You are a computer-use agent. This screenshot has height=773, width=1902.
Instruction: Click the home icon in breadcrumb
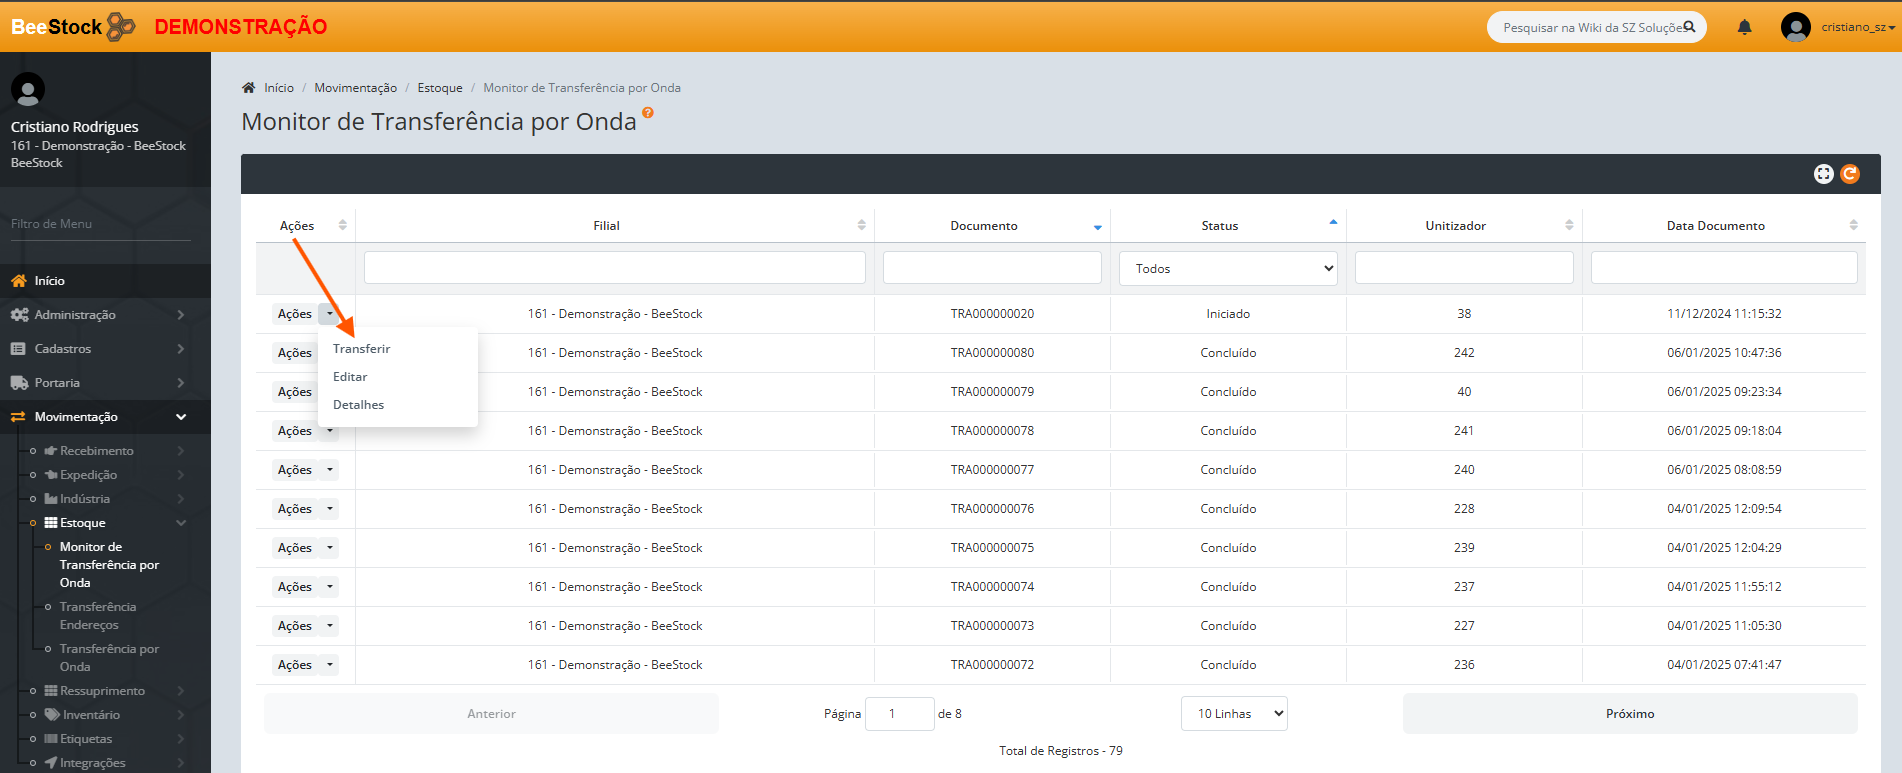coord(249,88)
